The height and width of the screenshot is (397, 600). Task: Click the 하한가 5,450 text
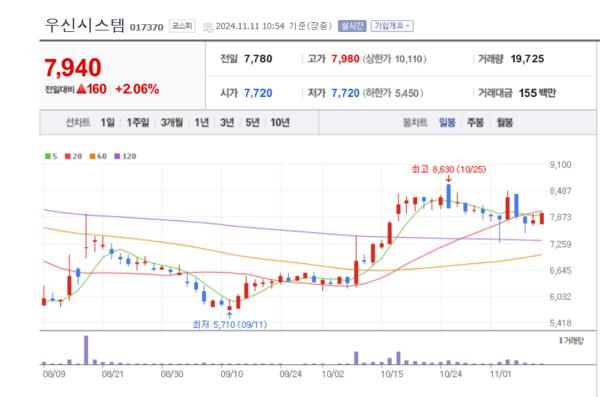[393, 93]
